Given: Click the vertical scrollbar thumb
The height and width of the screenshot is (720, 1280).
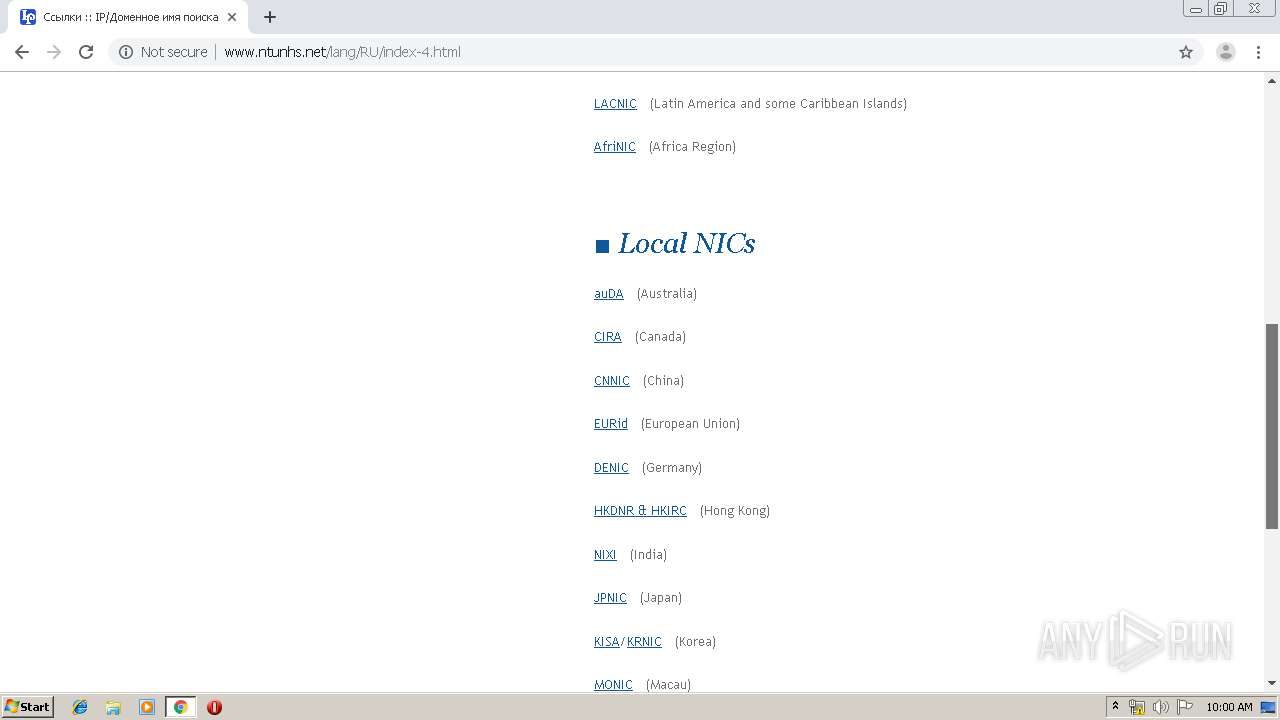Looking at the screenshot, I should click(1272, 426).
